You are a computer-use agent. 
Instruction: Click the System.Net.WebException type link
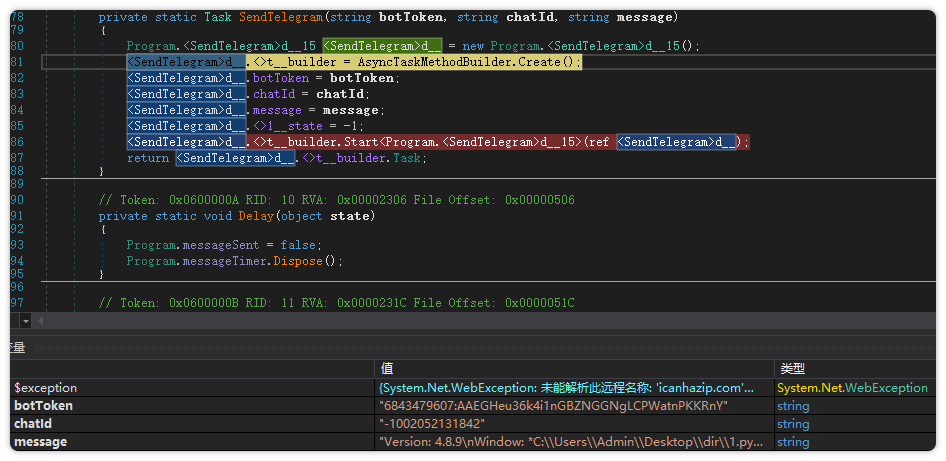pos(852,388)
